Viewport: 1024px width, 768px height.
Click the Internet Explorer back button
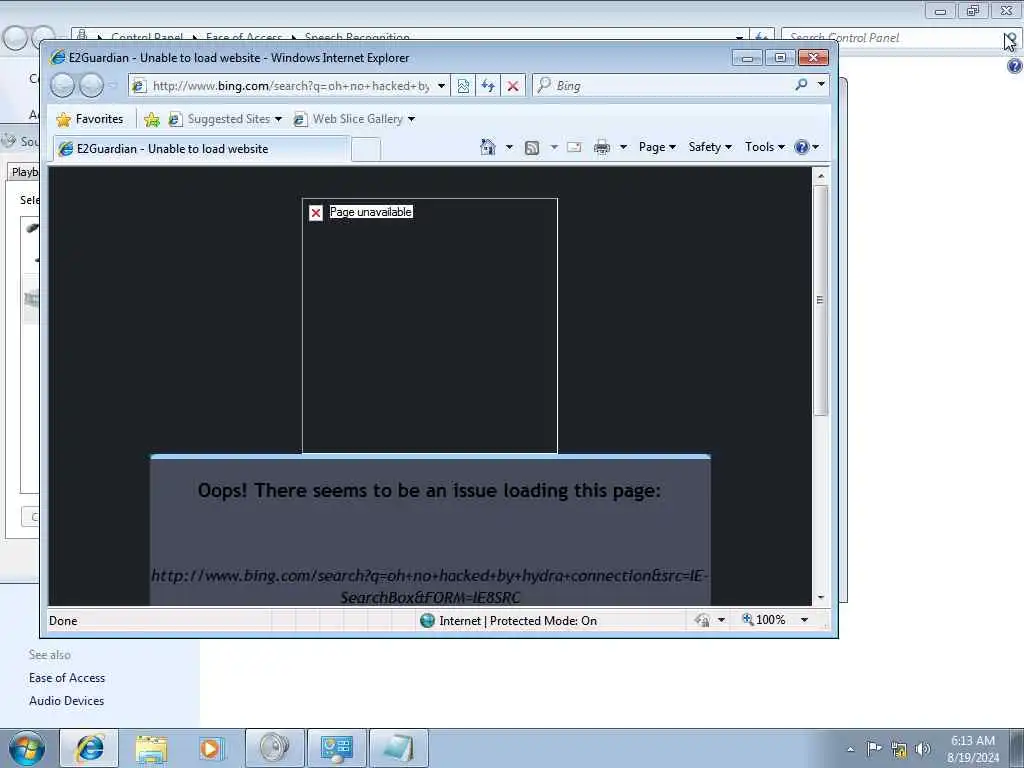(x=63, y=86)
